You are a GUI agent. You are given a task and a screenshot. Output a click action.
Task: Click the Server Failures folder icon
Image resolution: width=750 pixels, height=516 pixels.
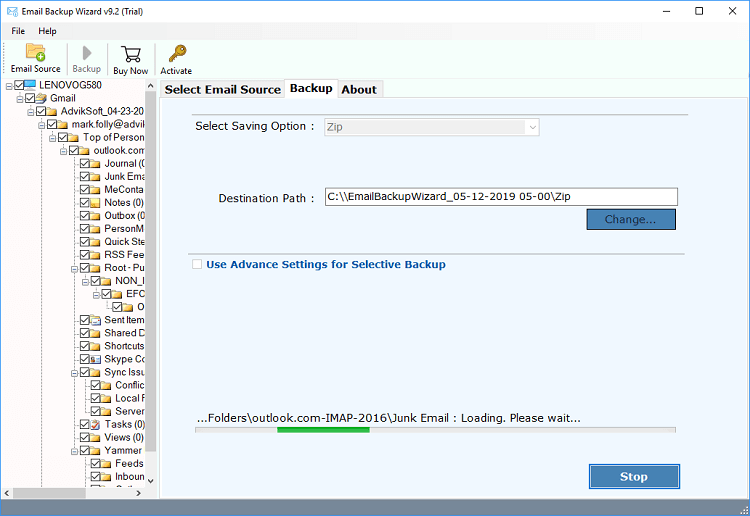tap(106, 411)
